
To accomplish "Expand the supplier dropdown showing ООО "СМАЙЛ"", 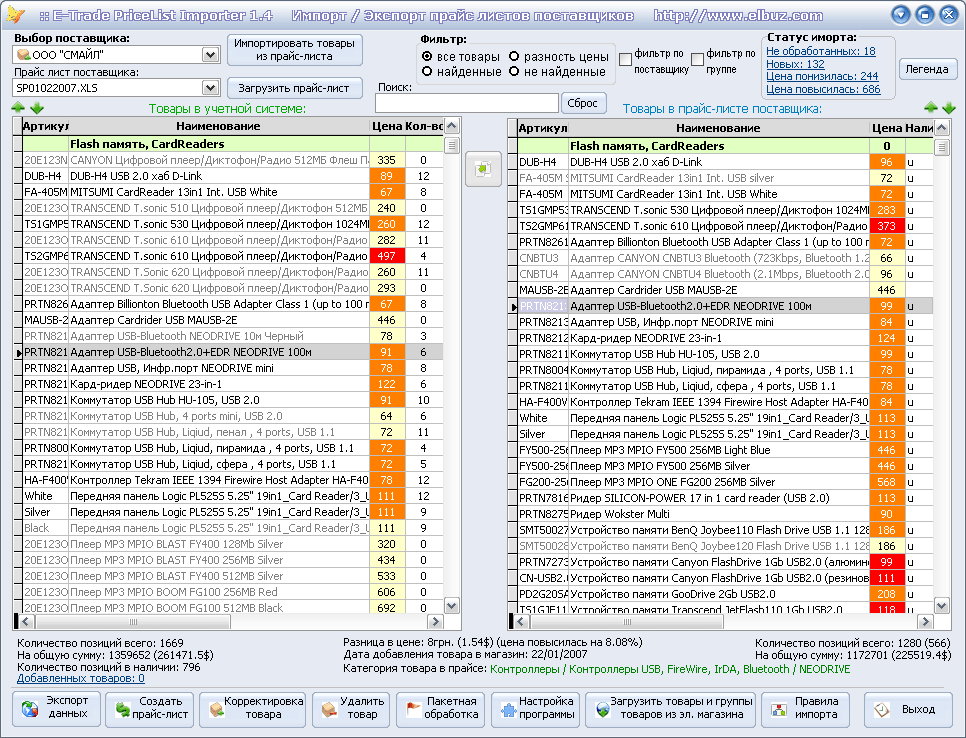I will (x=210, y=54).
